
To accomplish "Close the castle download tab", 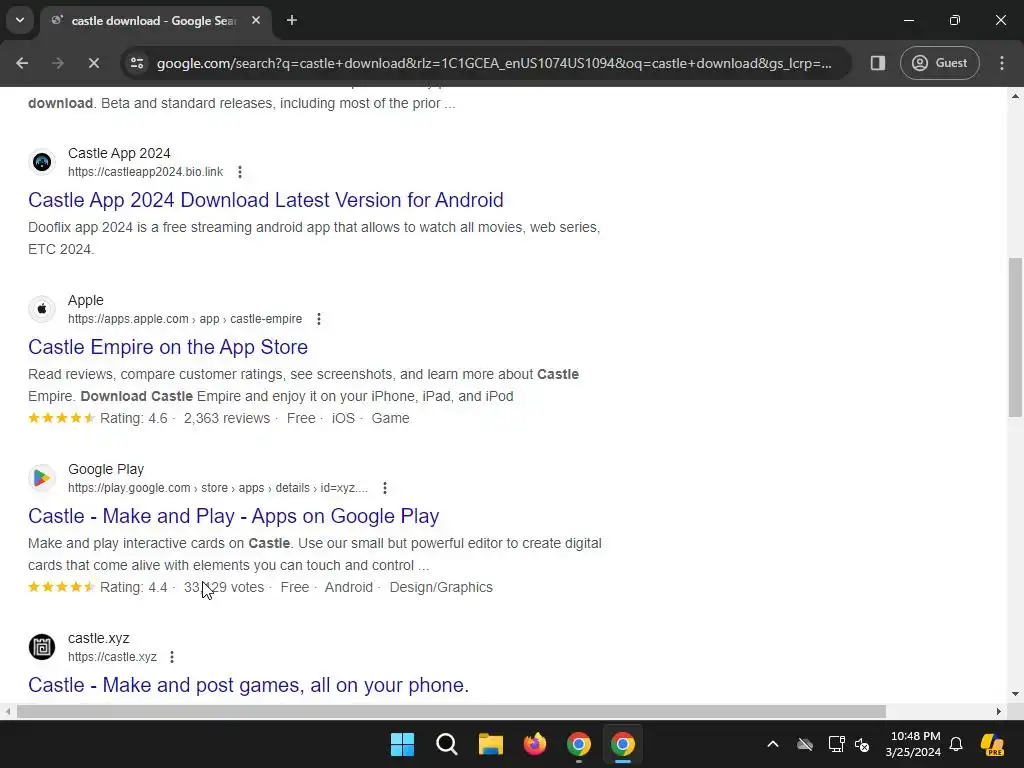I will coord(256,20).
